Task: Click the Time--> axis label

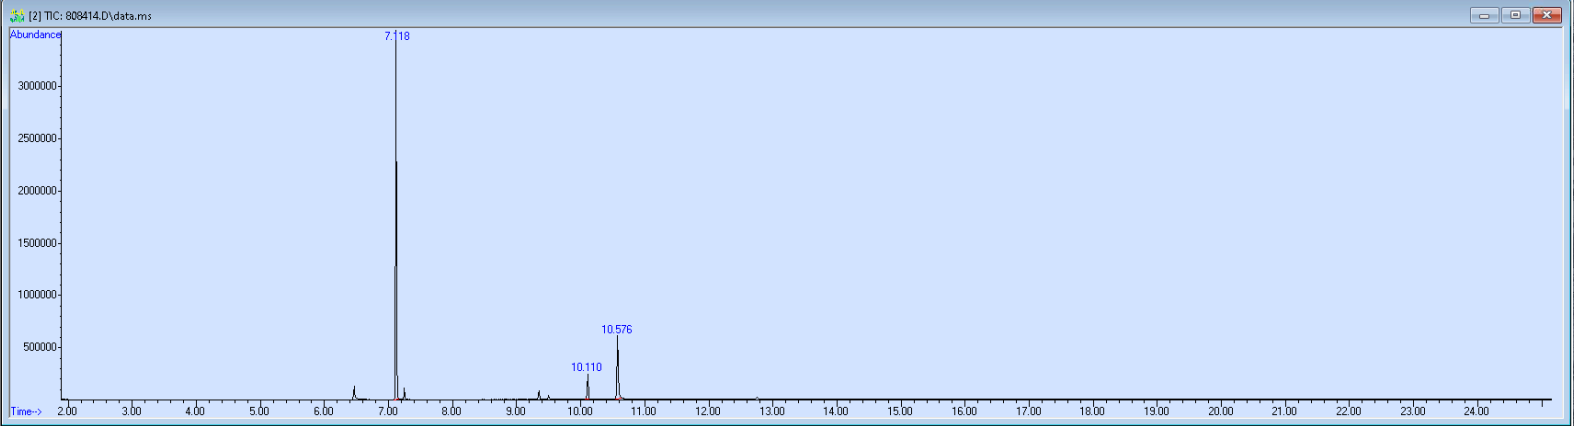Action: [26, 411]
